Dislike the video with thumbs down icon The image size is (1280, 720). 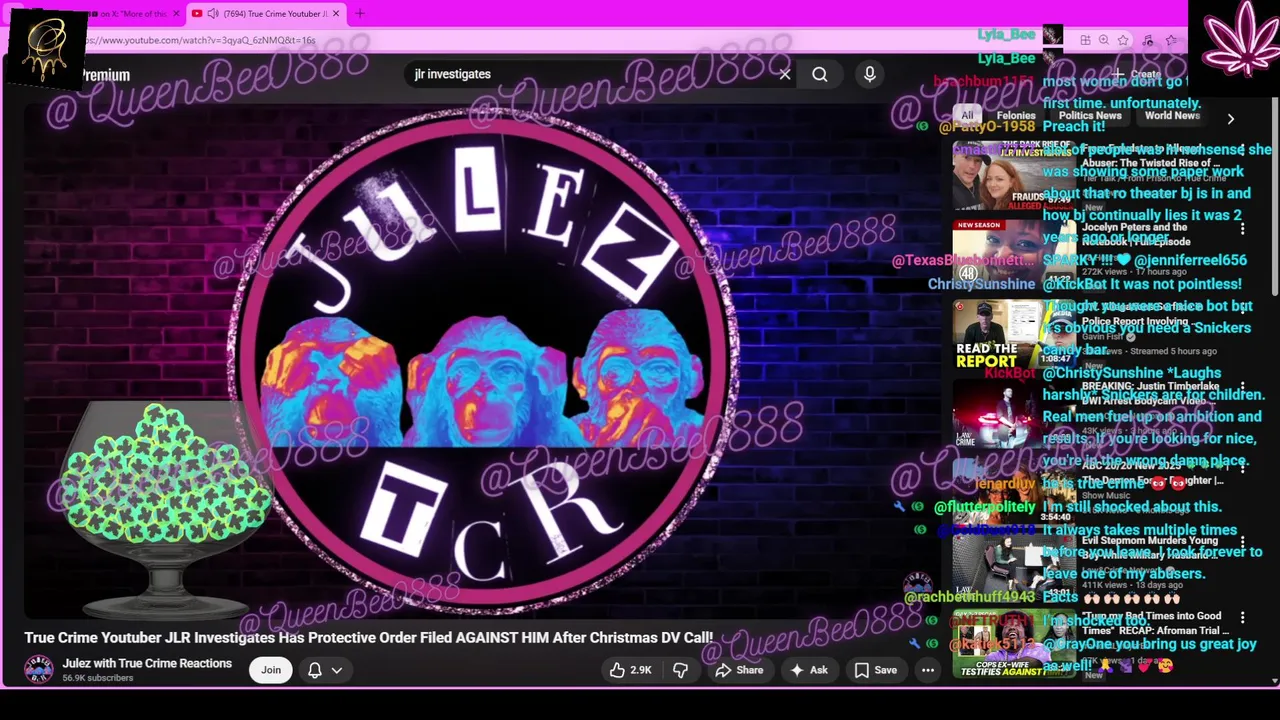point(680,670)
